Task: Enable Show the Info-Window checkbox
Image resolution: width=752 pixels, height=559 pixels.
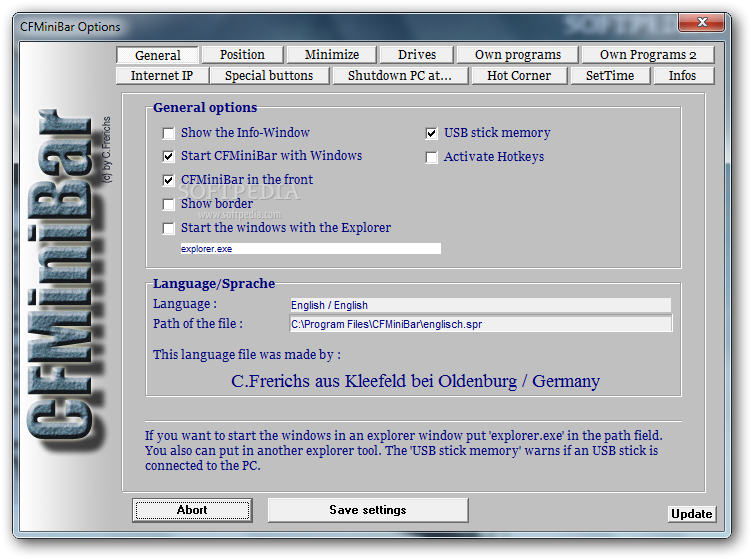Action: pos(168,133)
